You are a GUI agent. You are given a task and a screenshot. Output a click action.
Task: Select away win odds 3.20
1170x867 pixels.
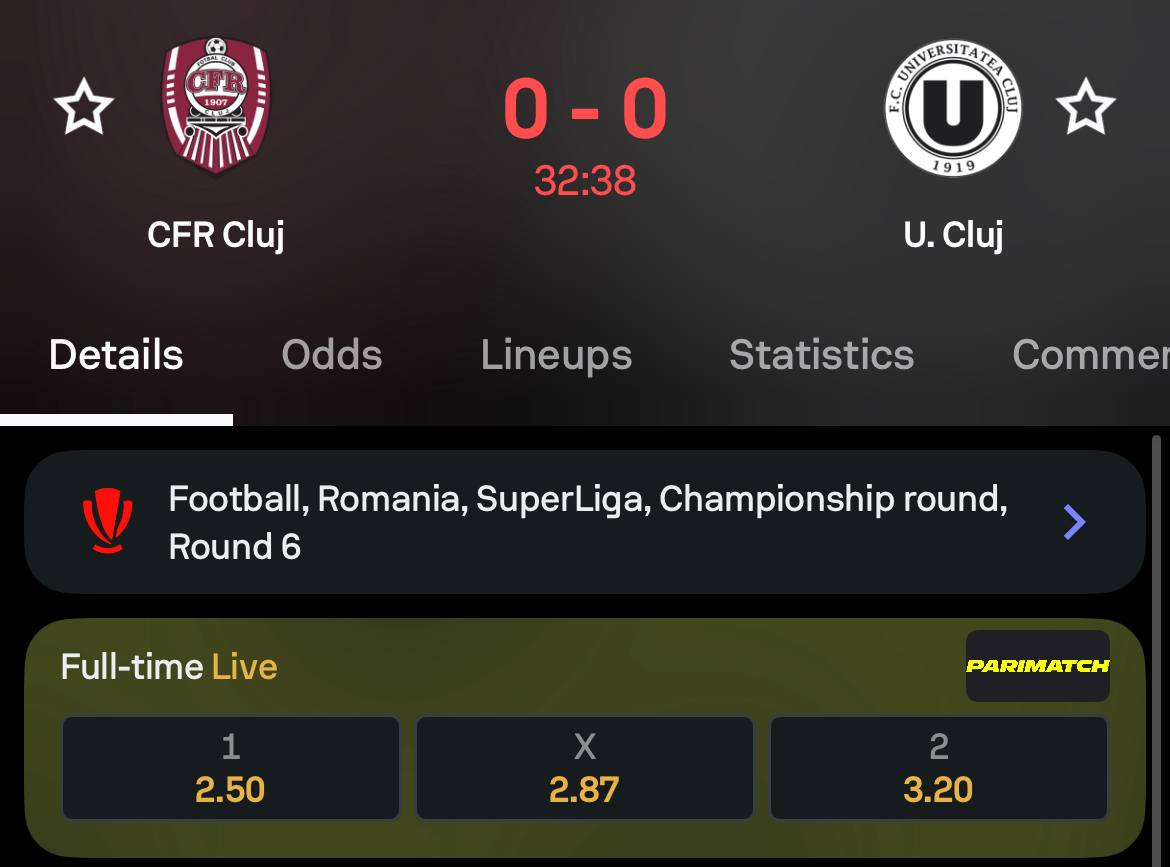[x=938, y=768]
